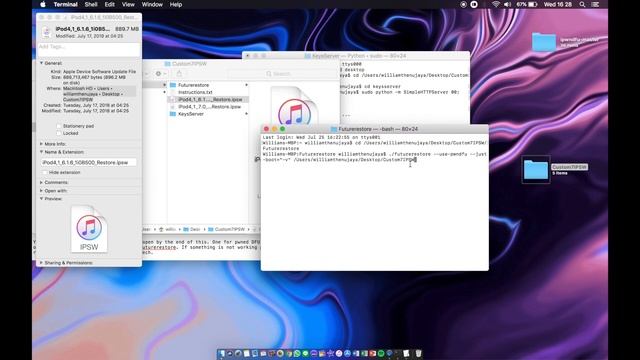The width and height of the screenshot is (640, 360).
Task: Toggle the Hide extension checkbox
Action: click(x=45, y=172)
